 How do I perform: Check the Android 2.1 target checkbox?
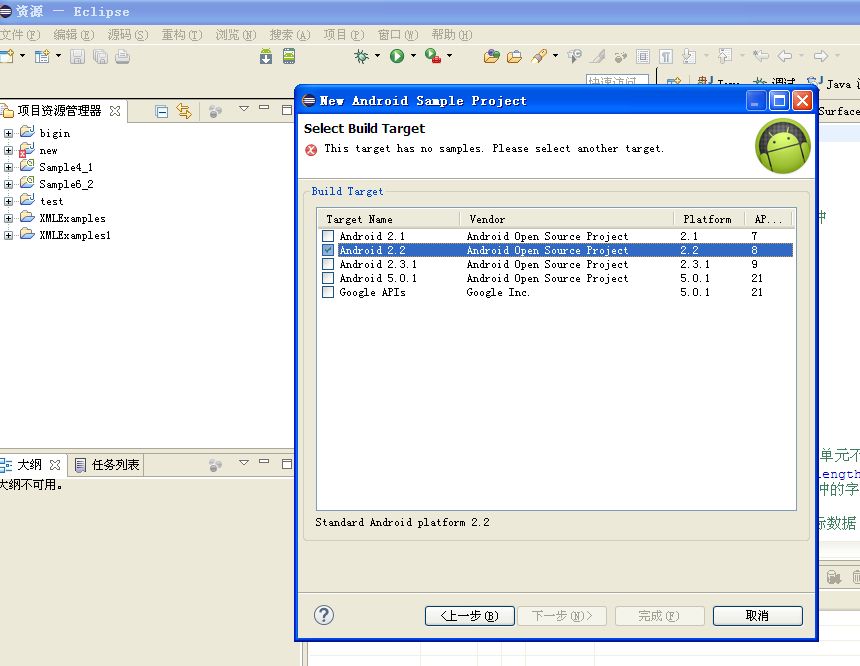(x=328, y=236)
